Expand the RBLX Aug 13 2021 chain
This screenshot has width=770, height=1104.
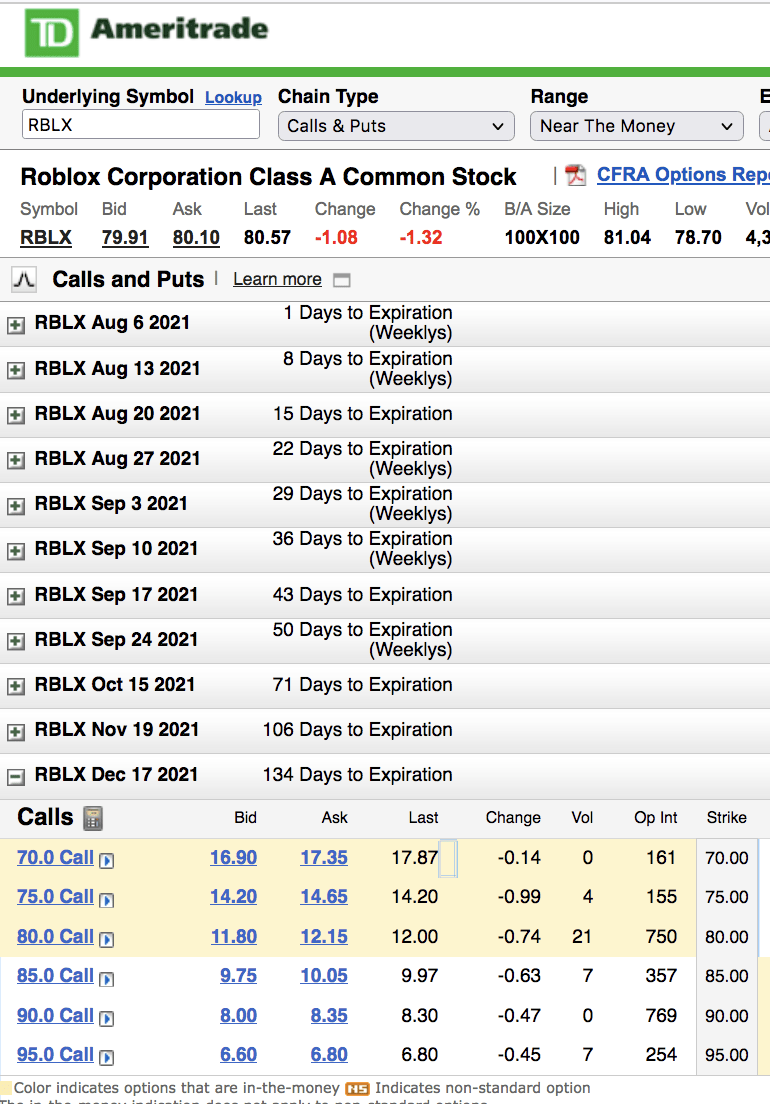click(15, 370)
